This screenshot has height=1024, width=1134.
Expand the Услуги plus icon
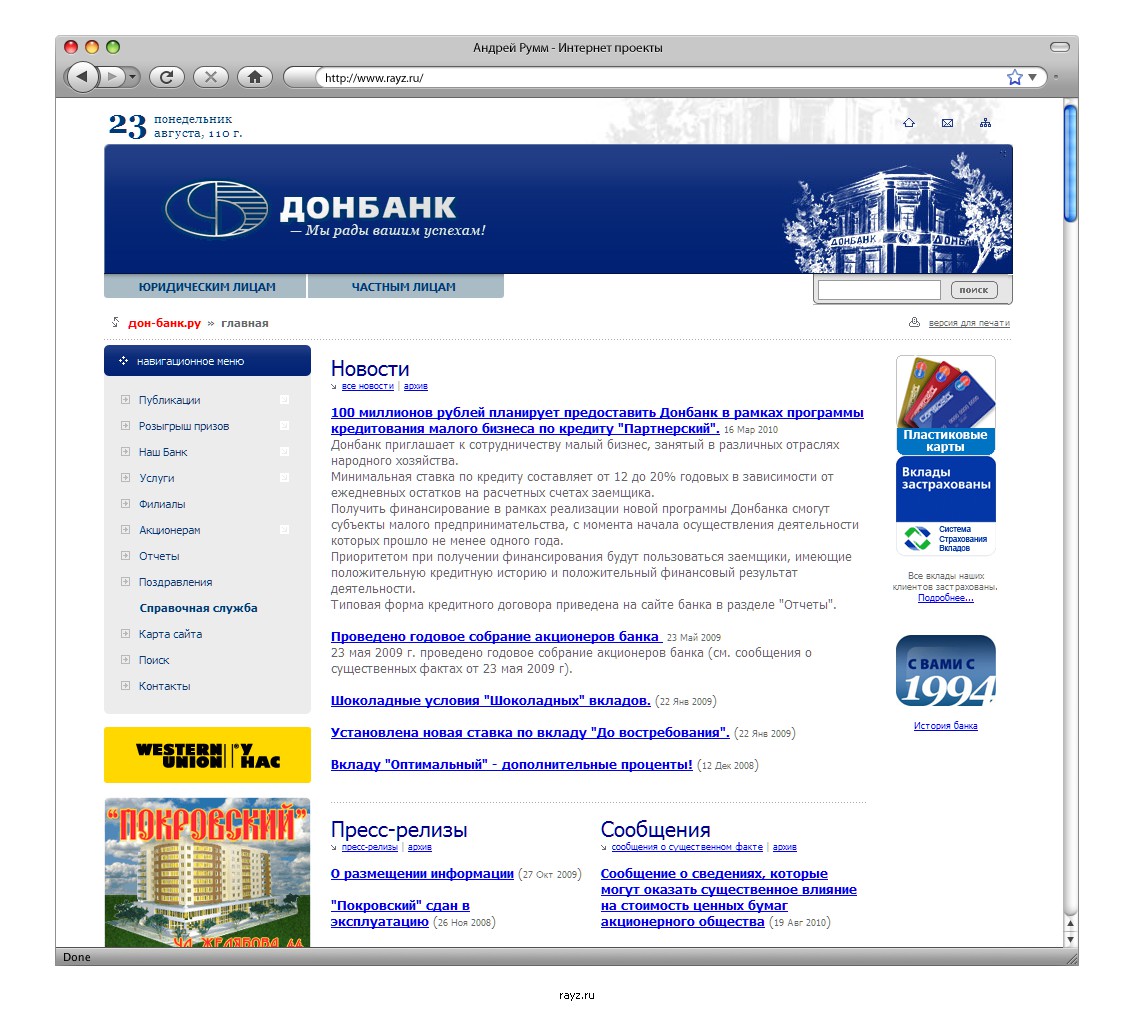coord(125,477)
